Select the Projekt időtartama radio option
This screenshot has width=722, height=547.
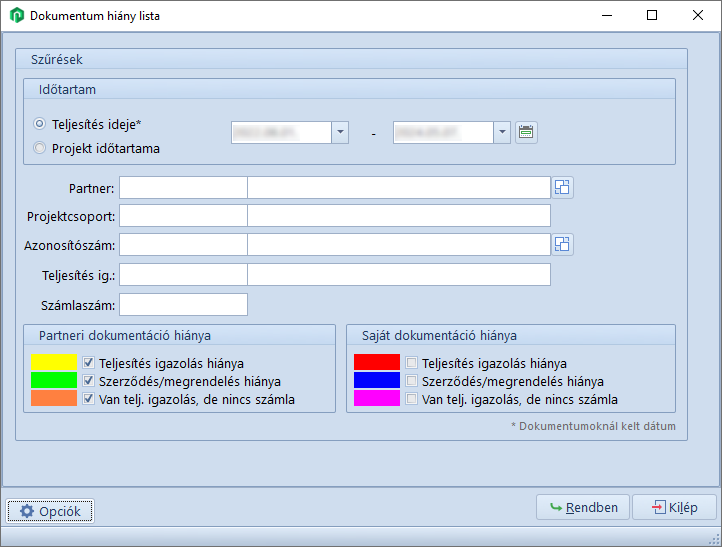pyautogui.click(x=40, y=149)
